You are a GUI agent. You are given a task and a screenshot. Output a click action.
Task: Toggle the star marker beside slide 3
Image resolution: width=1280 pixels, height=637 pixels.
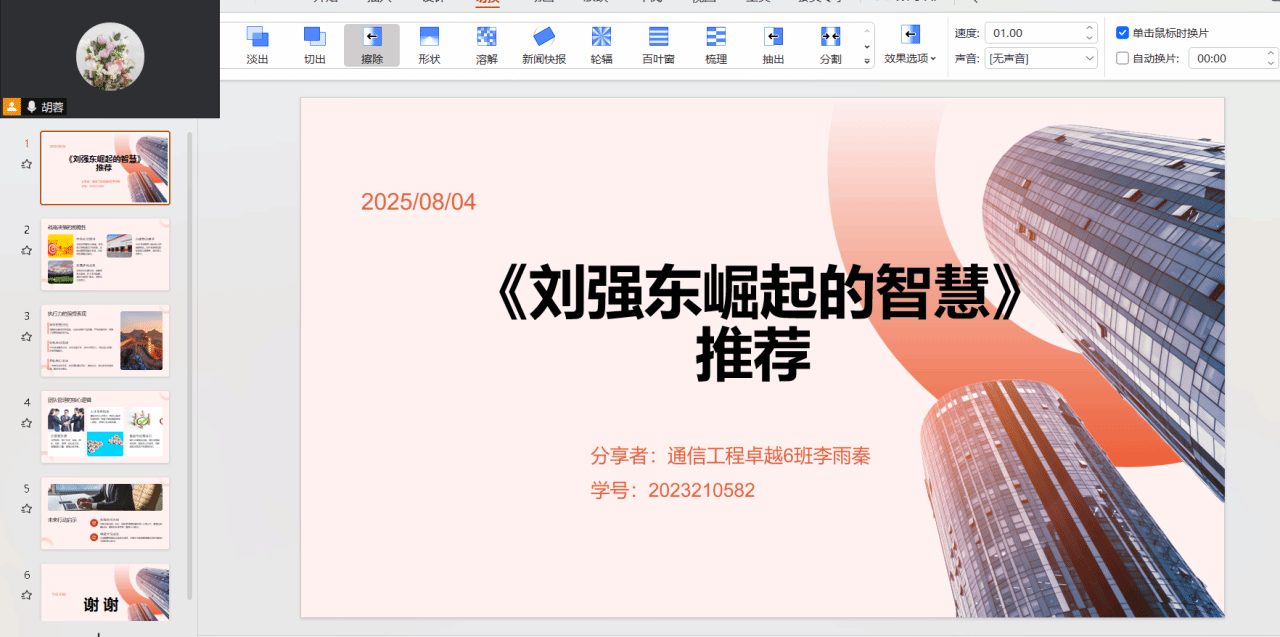(x=27, y=337)
